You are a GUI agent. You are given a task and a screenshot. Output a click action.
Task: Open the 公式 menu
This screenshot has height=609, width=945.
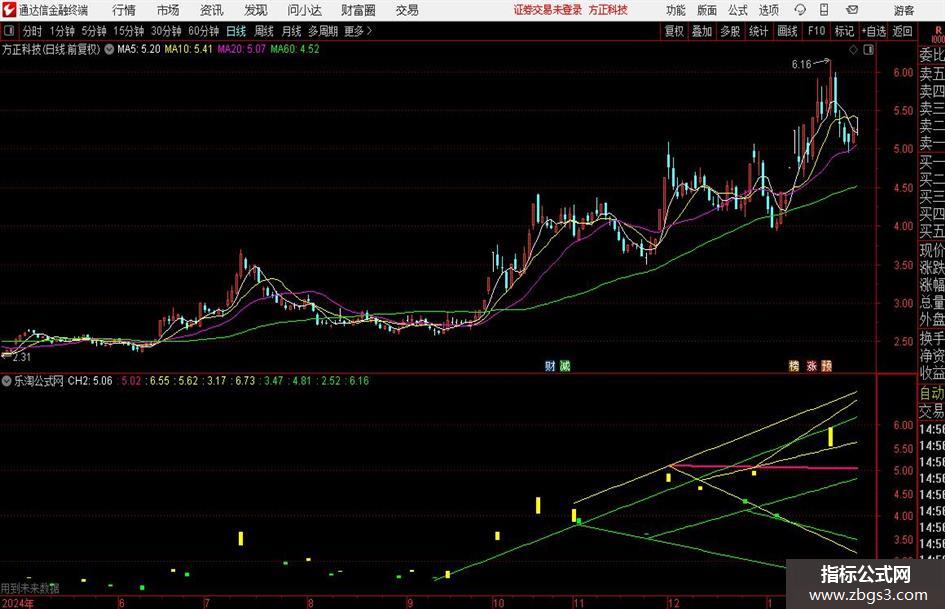tap(738, 10)
